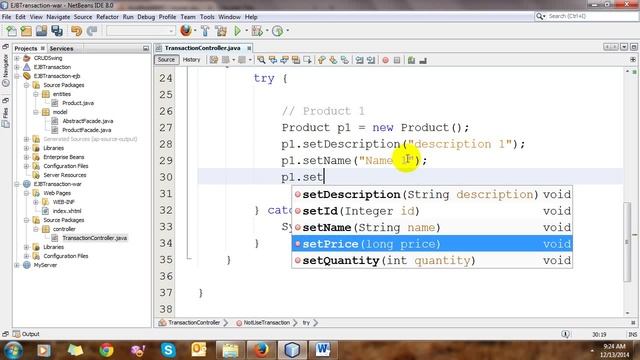Click the Source view button

point(166,60)
